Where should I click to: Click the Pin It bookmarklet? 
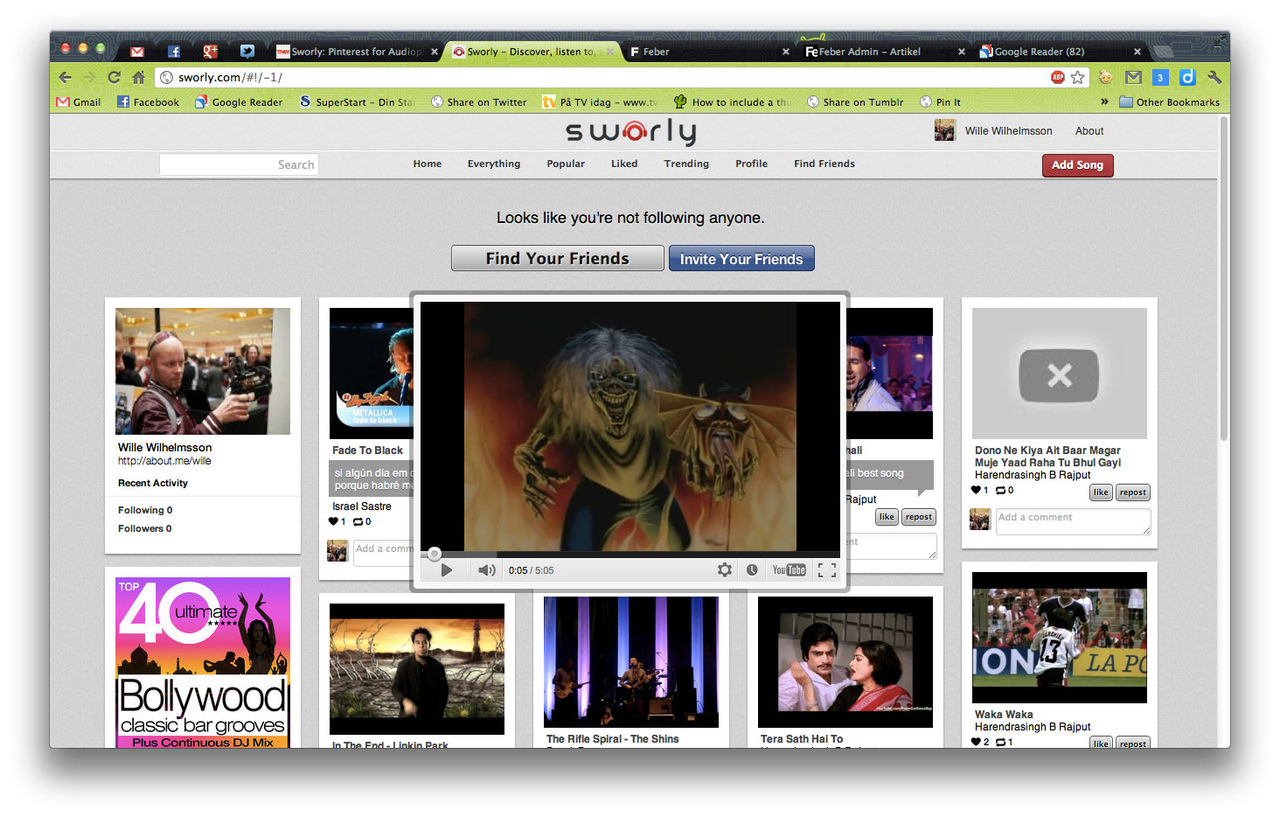point(941,102)
